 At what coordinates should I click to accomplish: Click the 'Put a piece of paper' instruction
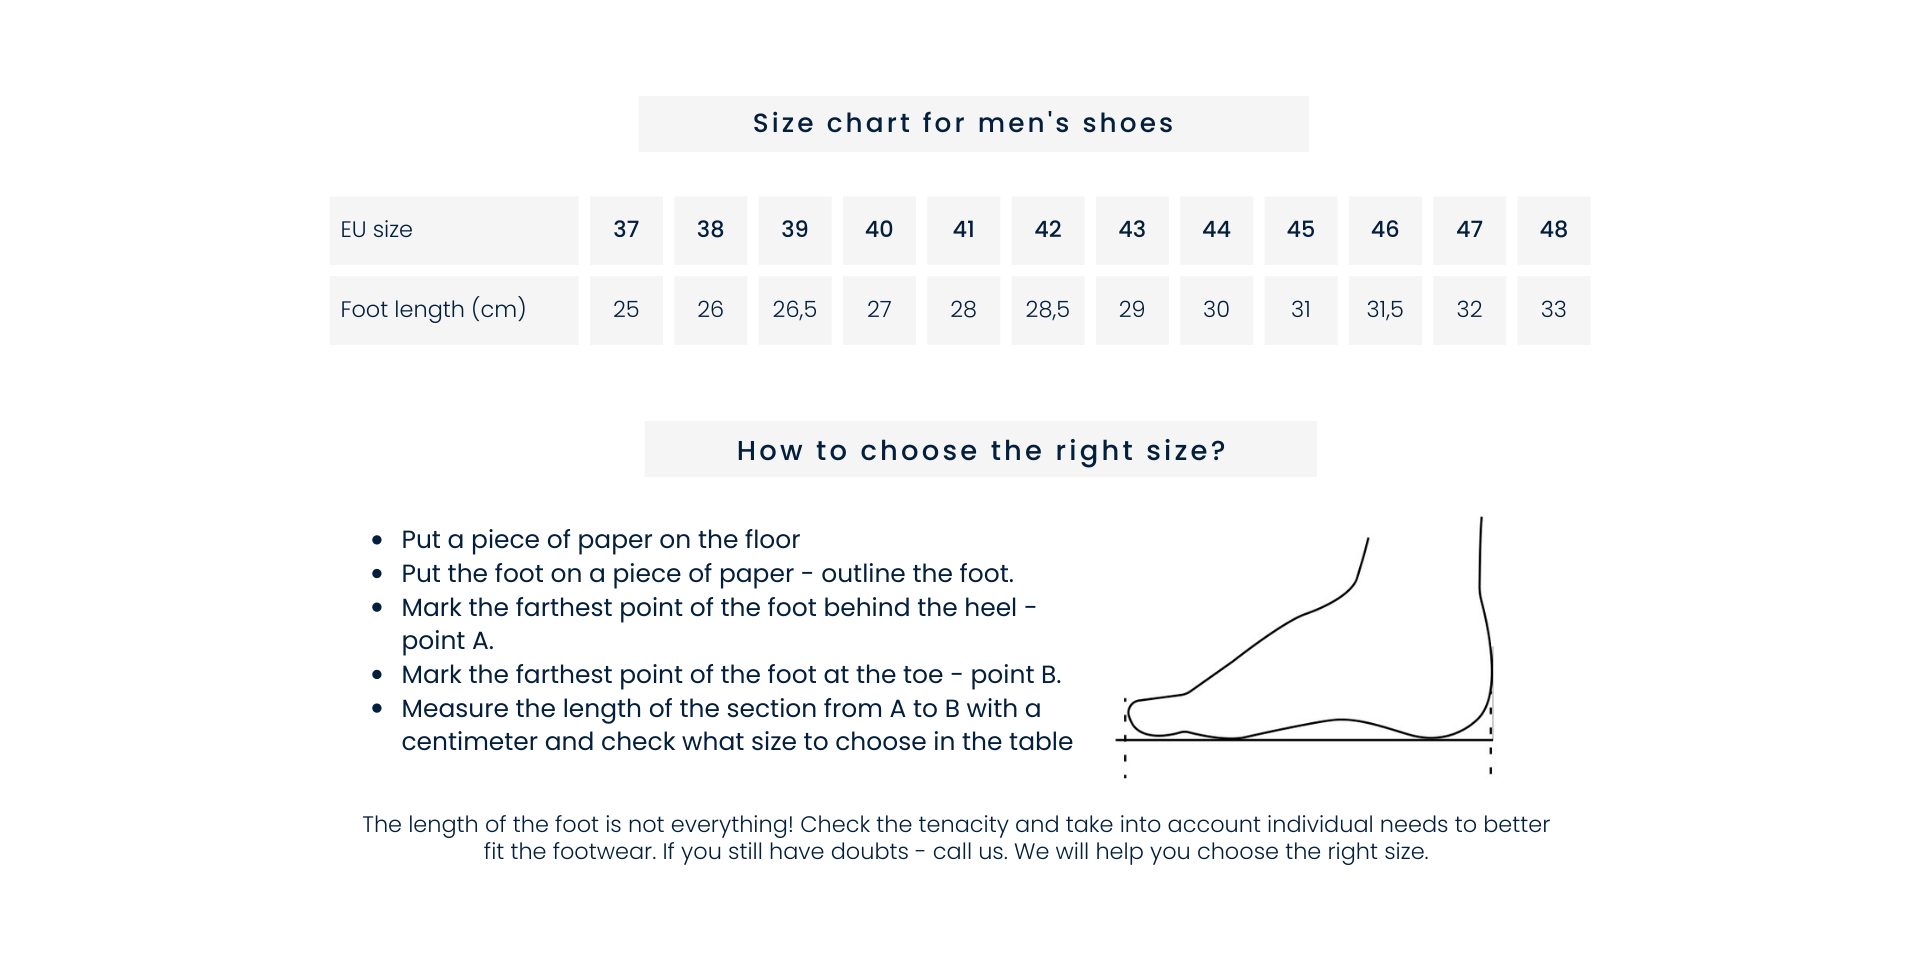pyautogui.click(x=600, y=540)
